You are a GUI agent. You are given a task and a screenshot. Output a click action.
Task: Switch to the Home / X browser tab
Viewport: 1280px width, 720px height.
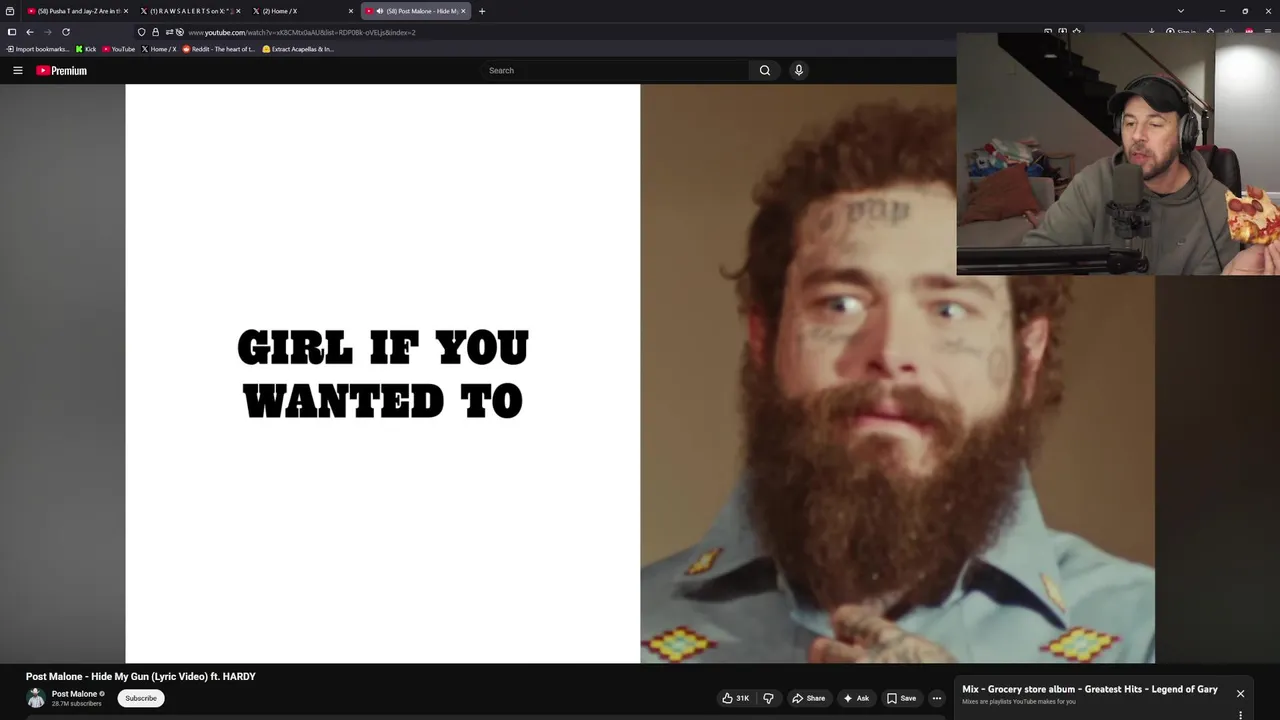tap(300, 11)
